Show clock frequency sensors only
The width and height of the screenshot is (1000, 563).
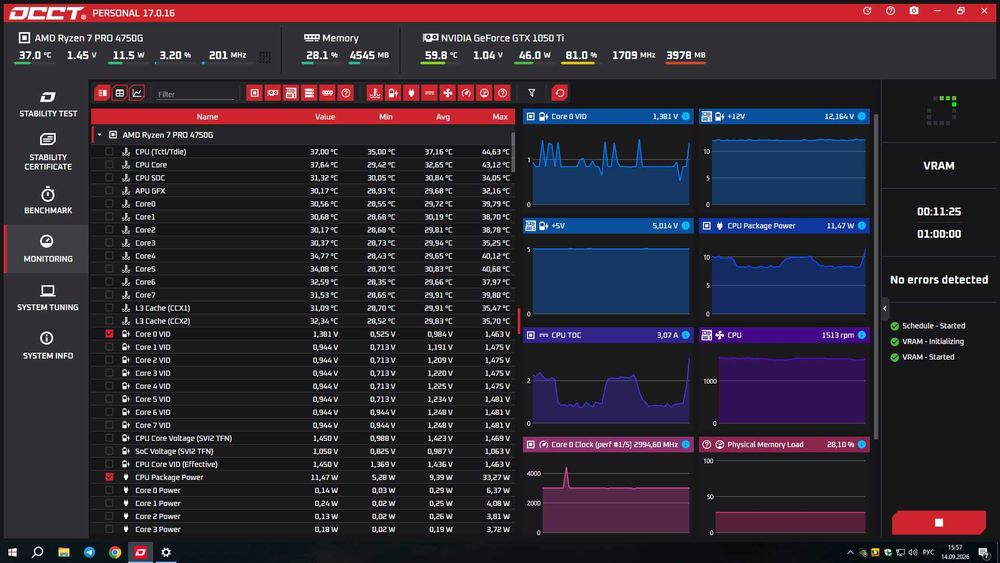(466, 93)
